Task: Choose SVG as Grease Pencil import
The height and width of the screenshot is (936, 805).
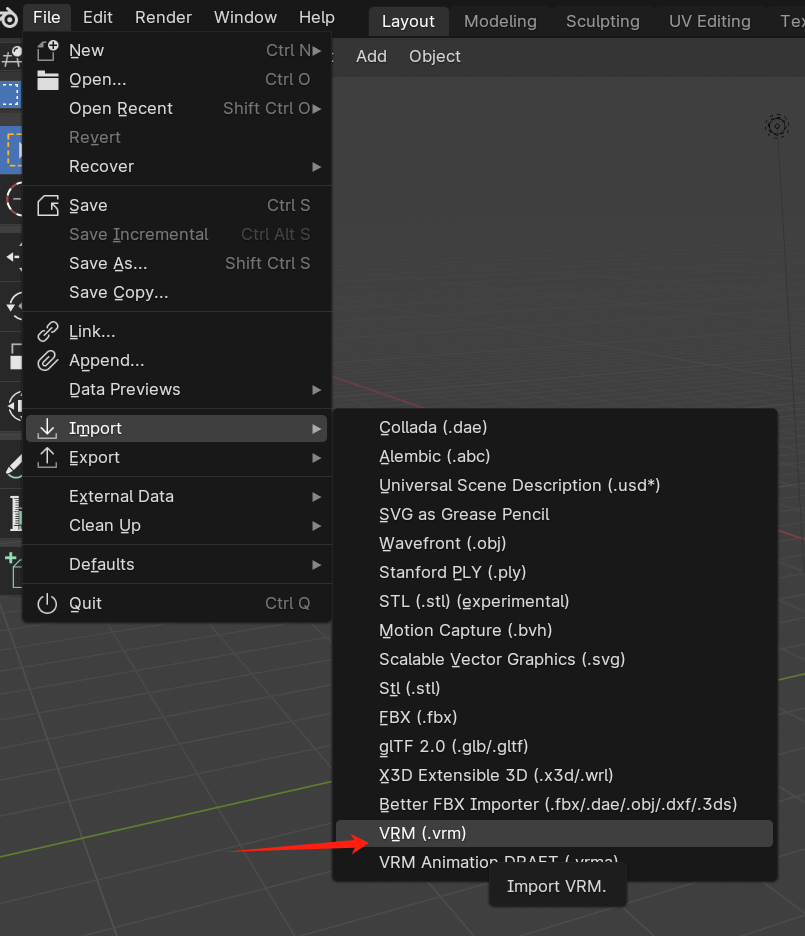Action: [x=554, y=515]
